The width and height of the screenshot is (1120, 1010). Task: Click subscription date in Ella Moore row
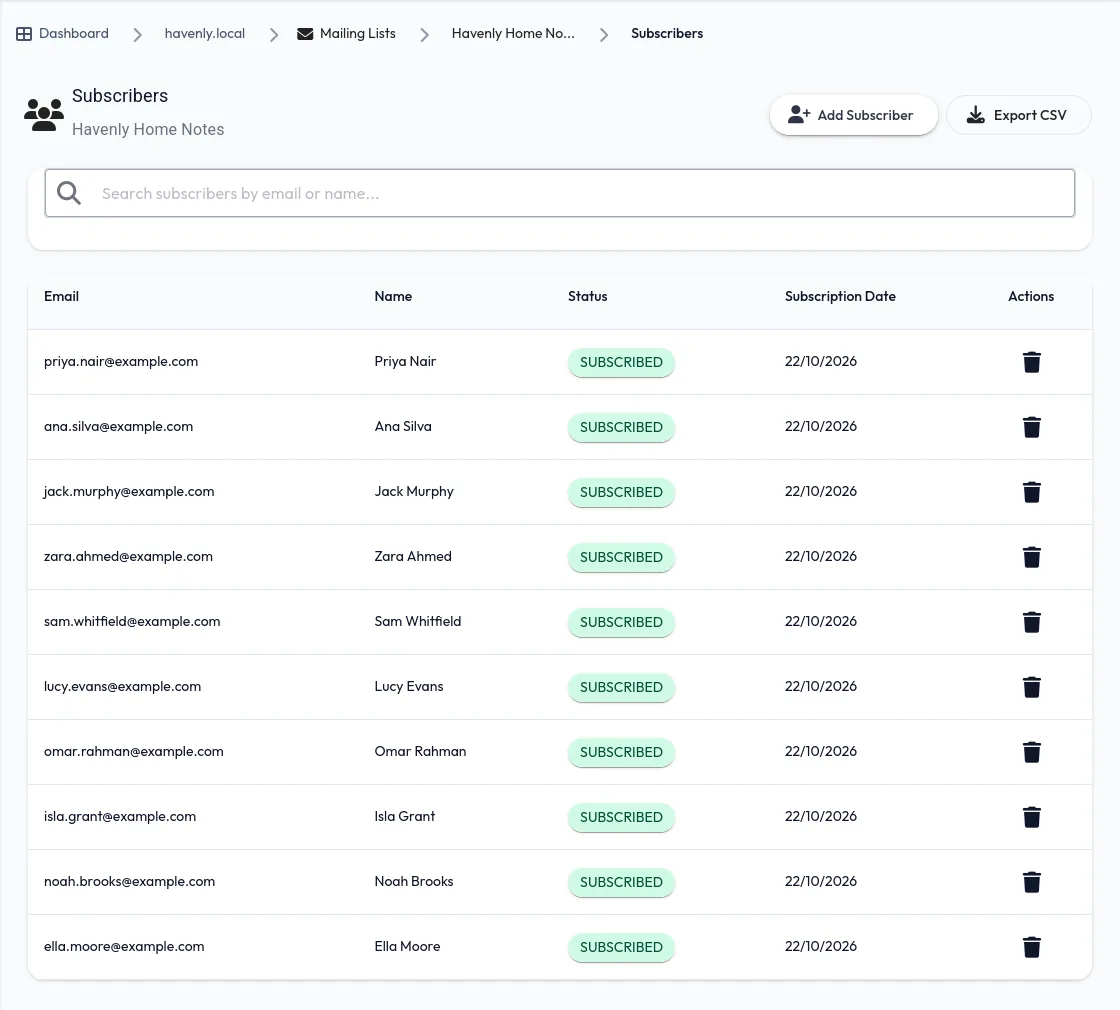point(821,946)
